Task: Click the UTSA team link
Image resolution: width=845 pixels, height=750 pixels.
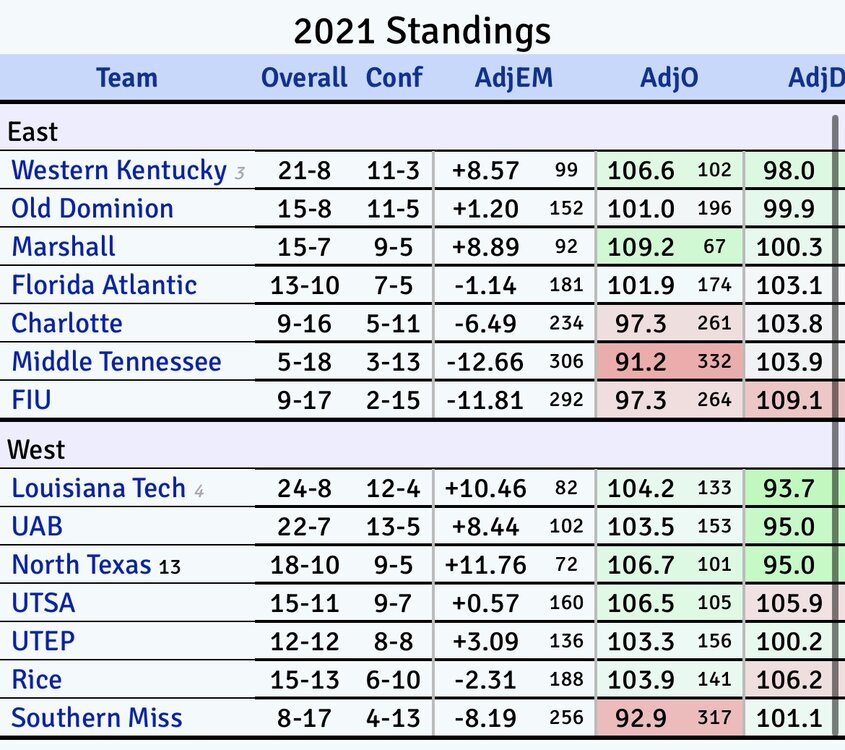Action: pos(43,603)
